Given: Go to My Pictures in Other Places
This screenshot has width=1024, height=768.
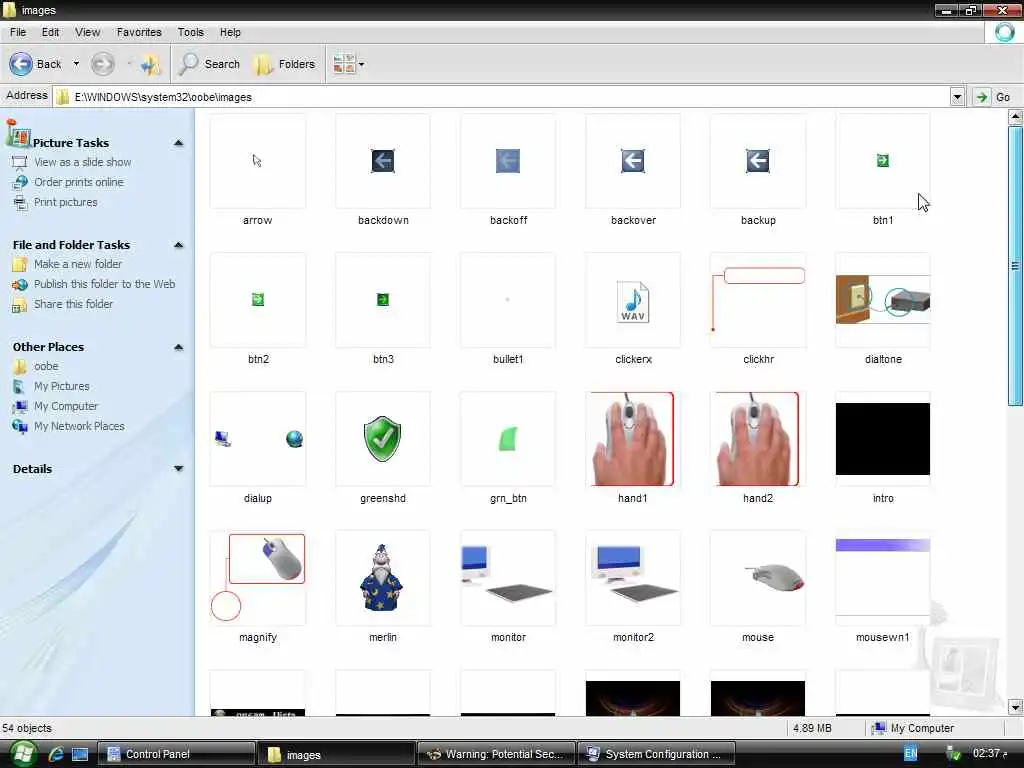Looking at the screenshot, I should 61,387.
